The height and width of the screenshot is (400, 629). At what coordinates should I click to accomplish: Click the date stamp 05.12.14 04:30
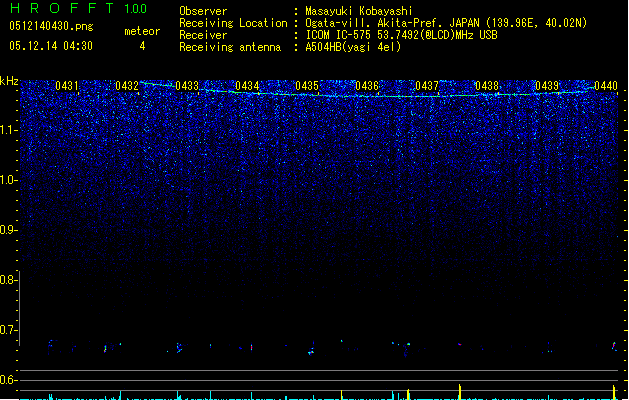pyautogui.click(x=51, y=46)
